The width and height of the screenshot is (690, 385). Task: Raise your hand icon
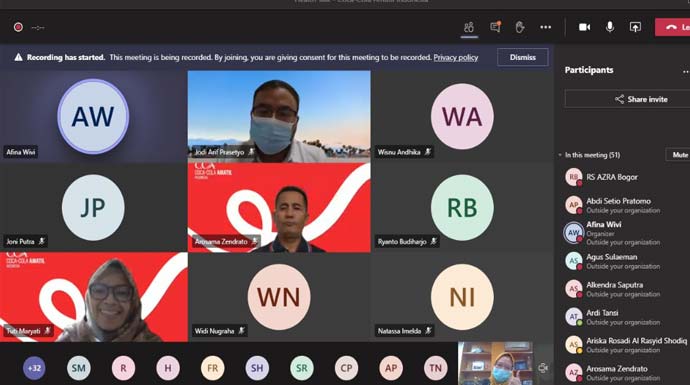[520, 27]
